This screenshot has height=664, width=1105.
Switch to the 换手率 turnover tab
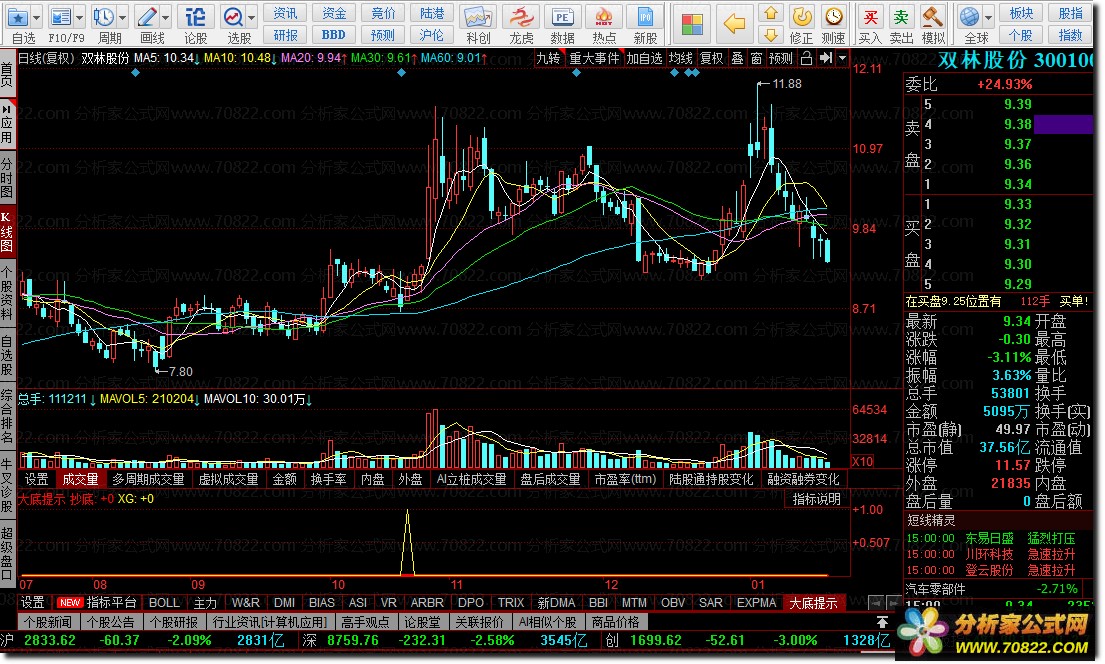pyautogui.click(x=328, y=479)
